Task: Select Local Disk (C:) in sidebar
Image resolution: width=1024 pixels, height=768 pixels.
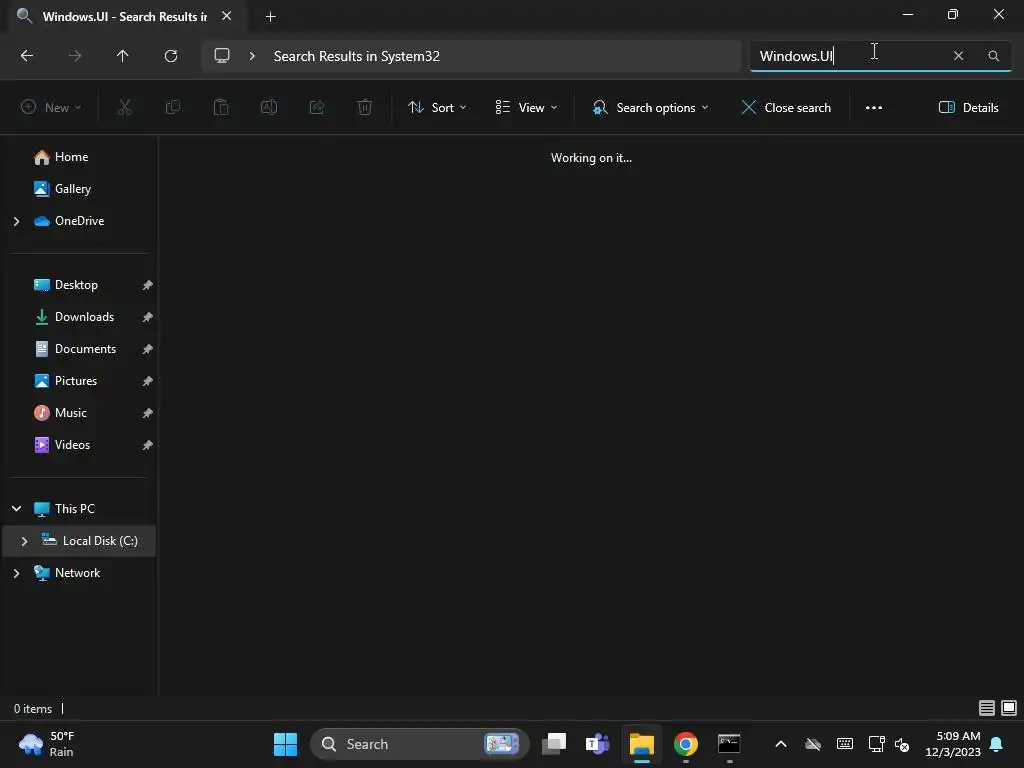Action: pyautogui.click(x=100, y=541)
